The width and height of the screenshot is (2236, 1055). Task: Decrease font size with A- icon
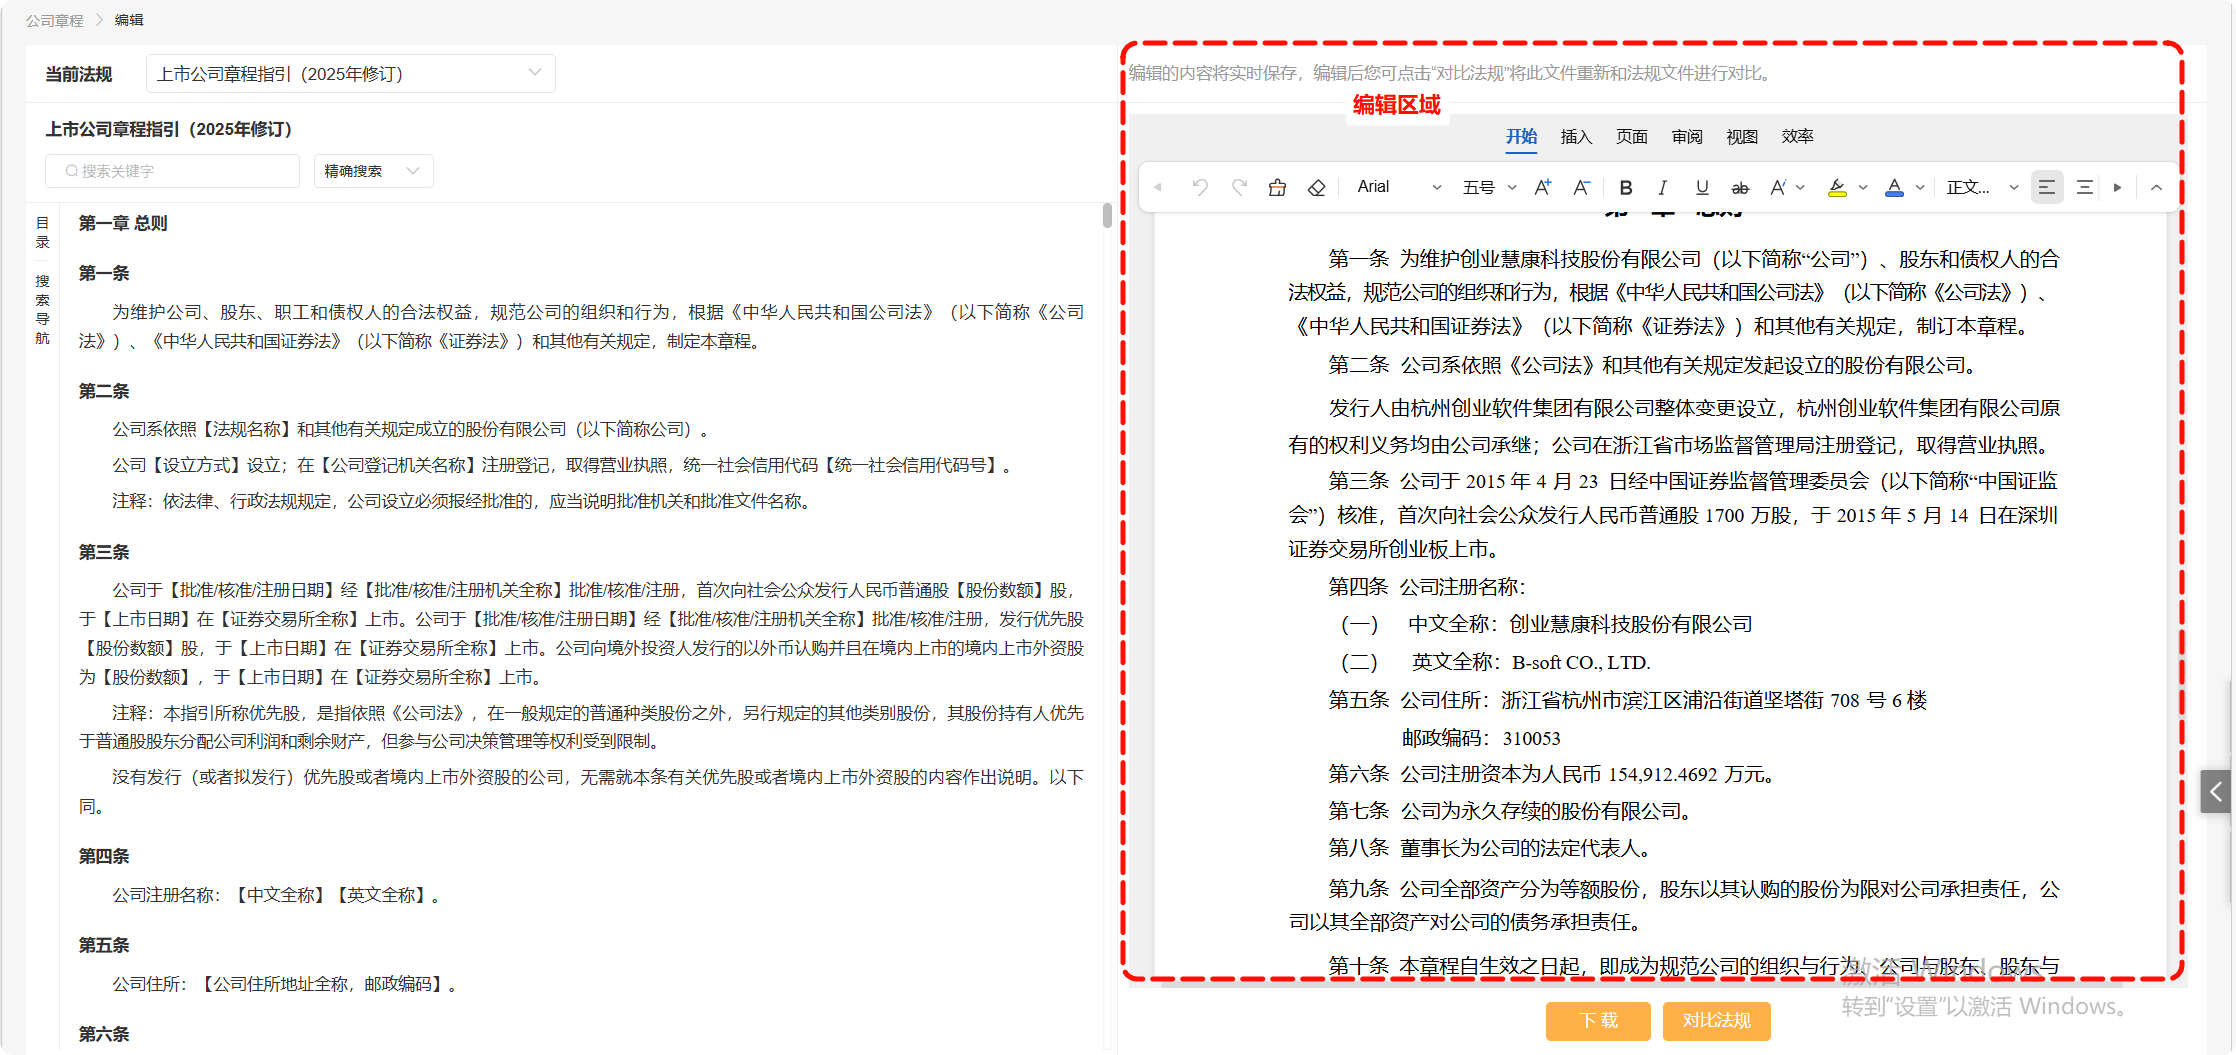coord(1581,187)
